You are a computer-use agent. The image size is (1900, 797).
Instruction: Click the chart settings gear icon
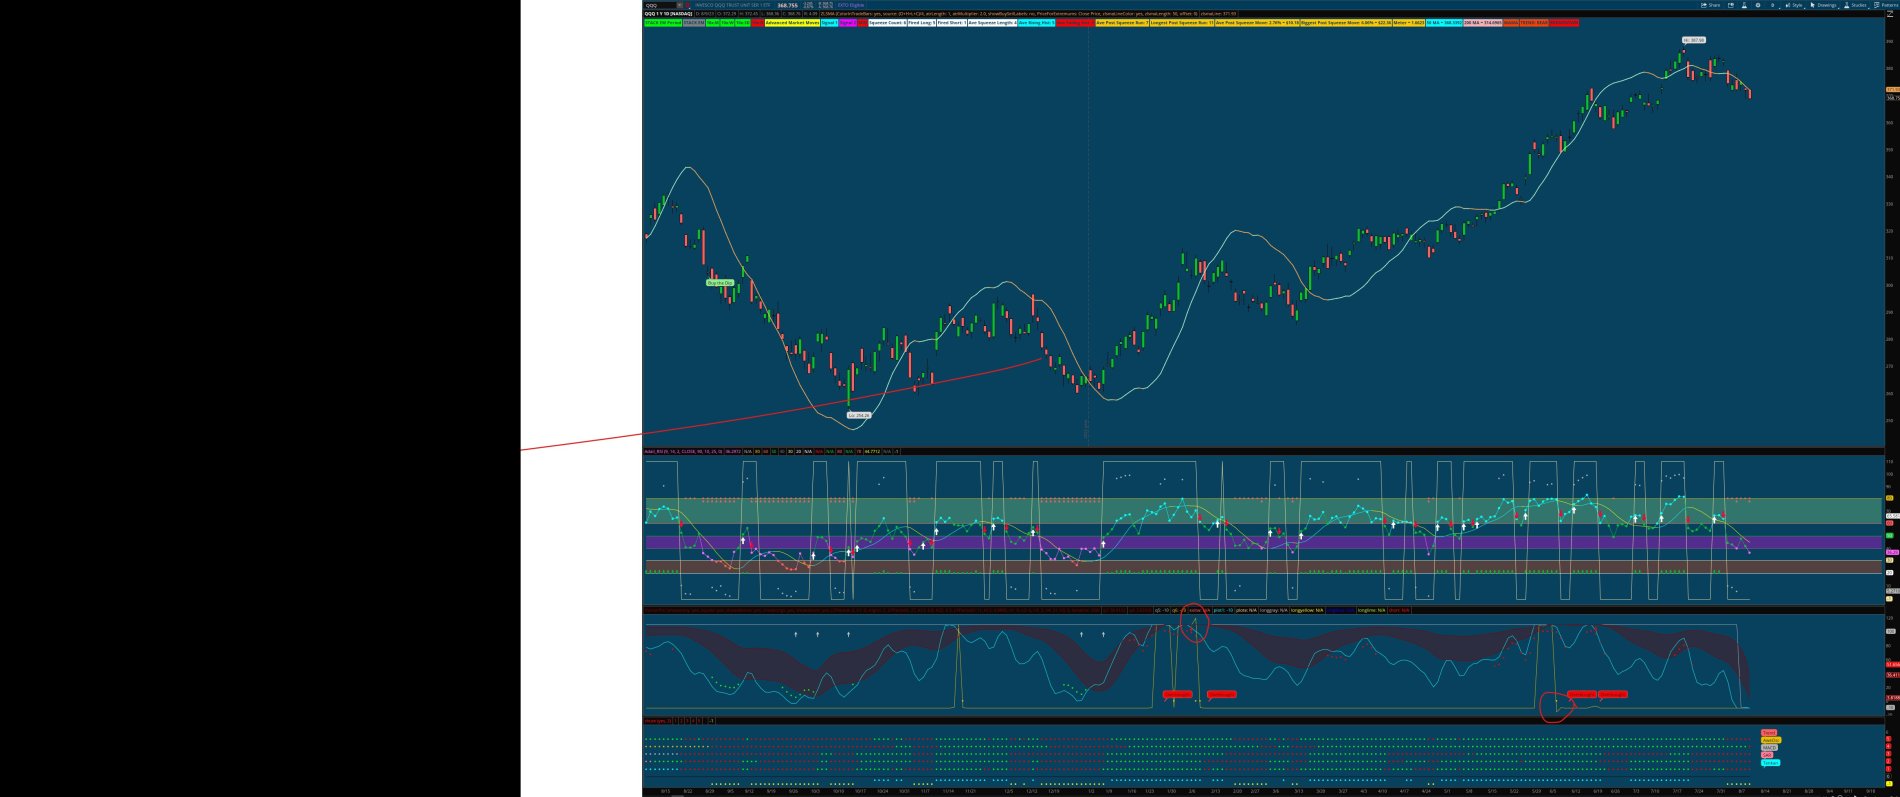tap(1758, 5)
